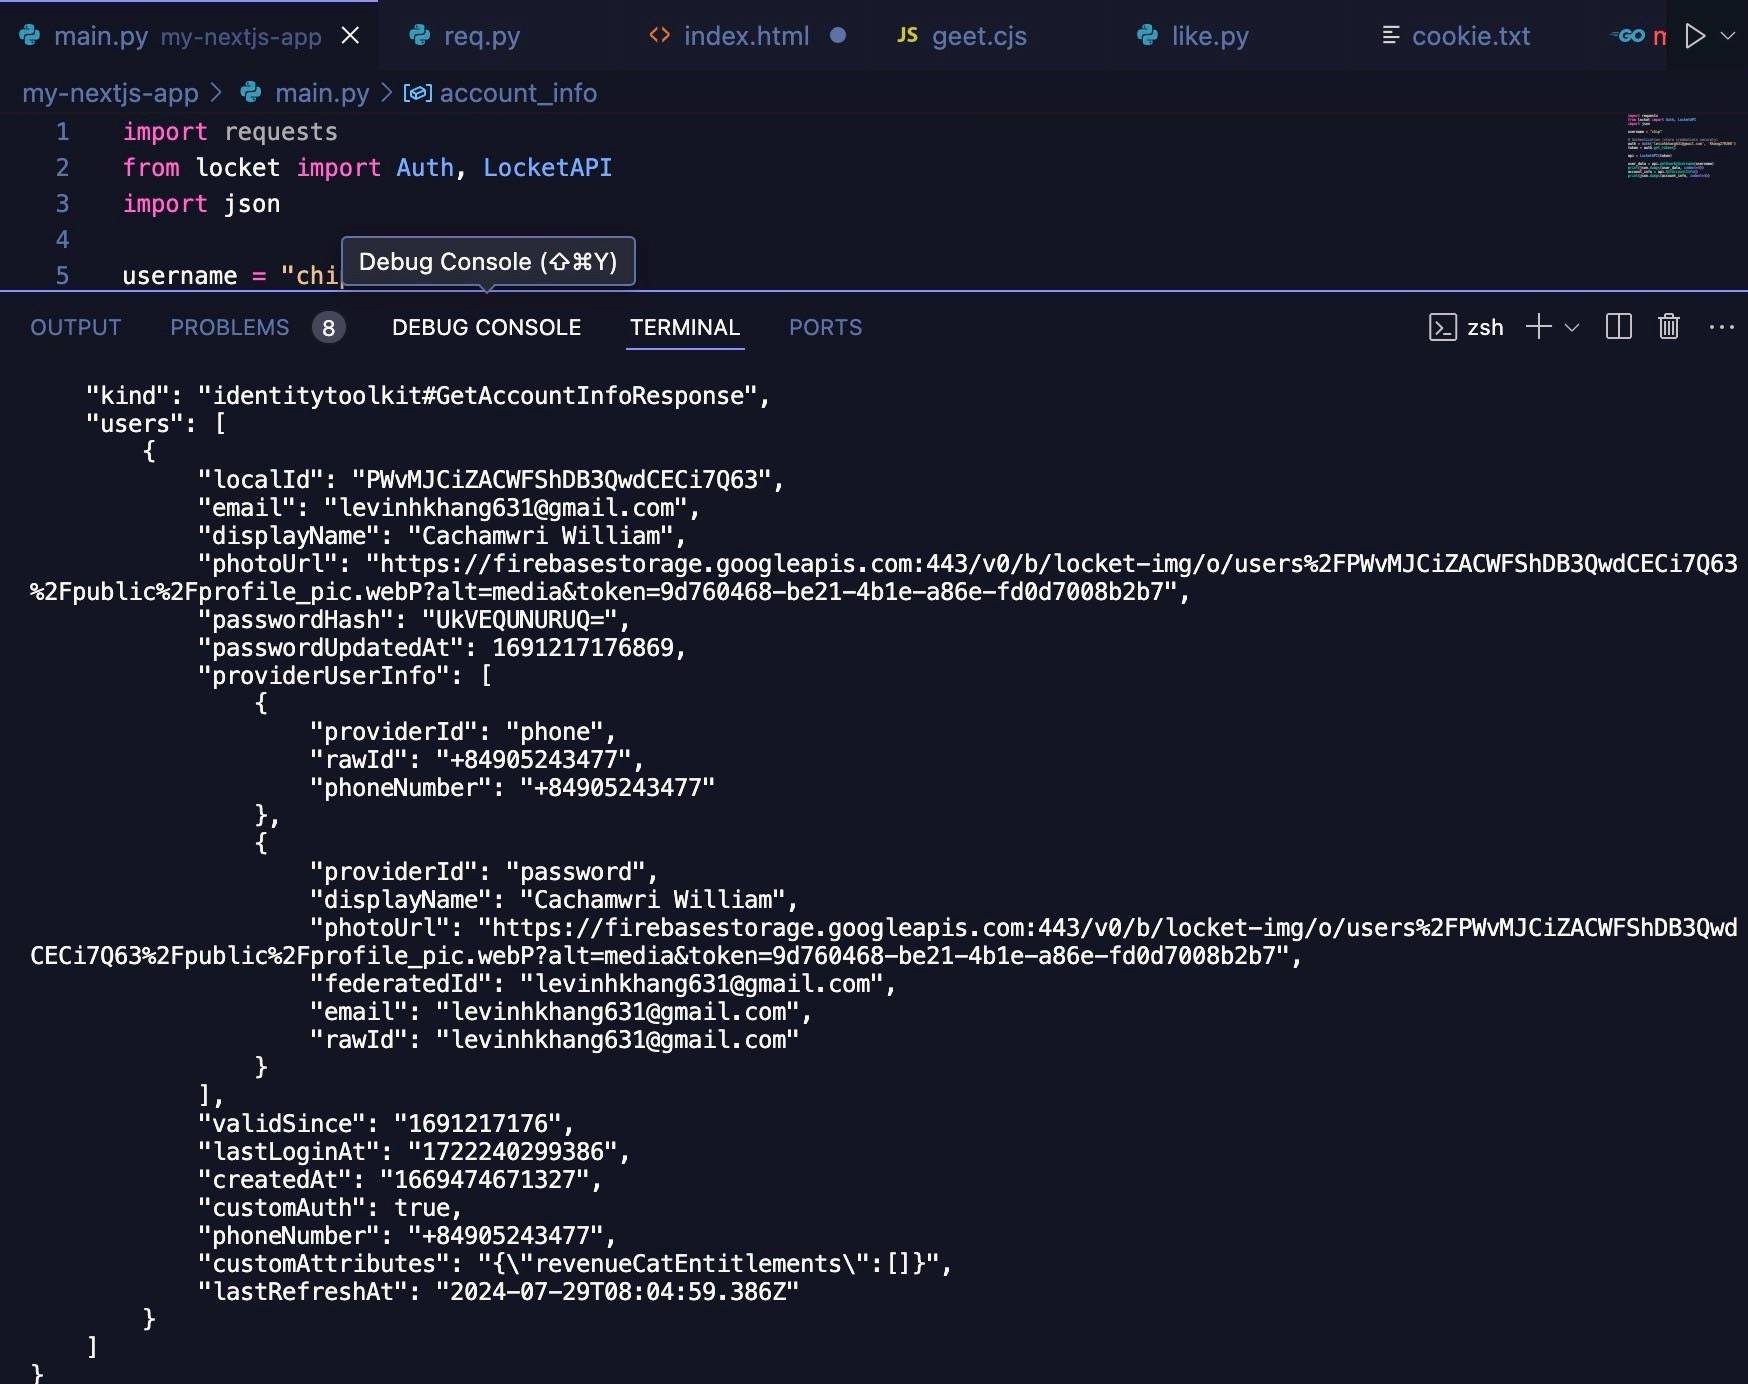This screenshot has height=1384, width=1748.
Task: Kill terminal with the trash icon
Action: point(1668,327)
